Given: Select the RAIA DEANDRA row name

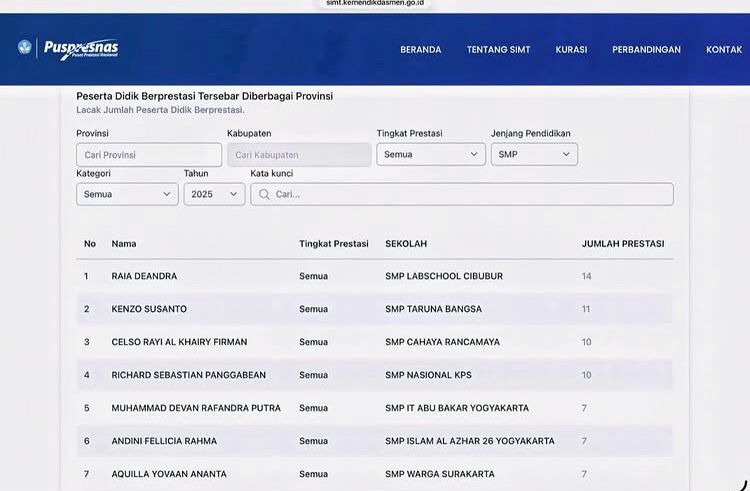Looking at the screenshot, I should pyautogui.click(x=144, y=276).
